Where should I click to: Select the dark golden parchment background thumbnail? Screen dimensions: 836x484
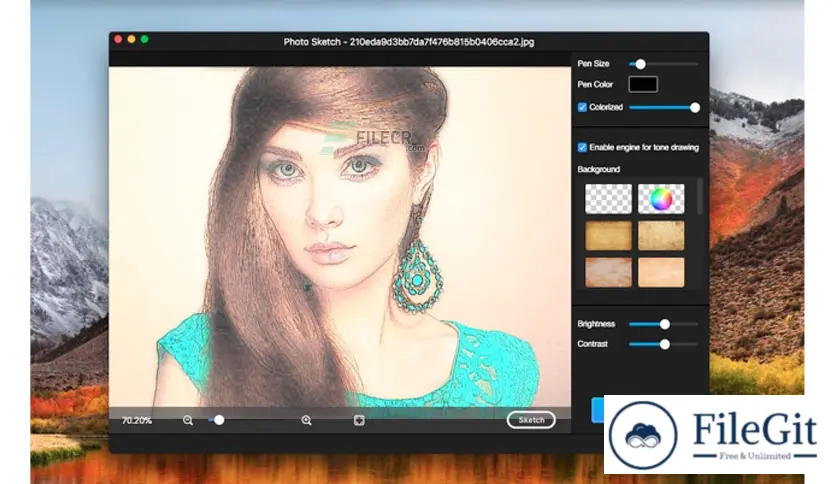[x=608, y=236]
